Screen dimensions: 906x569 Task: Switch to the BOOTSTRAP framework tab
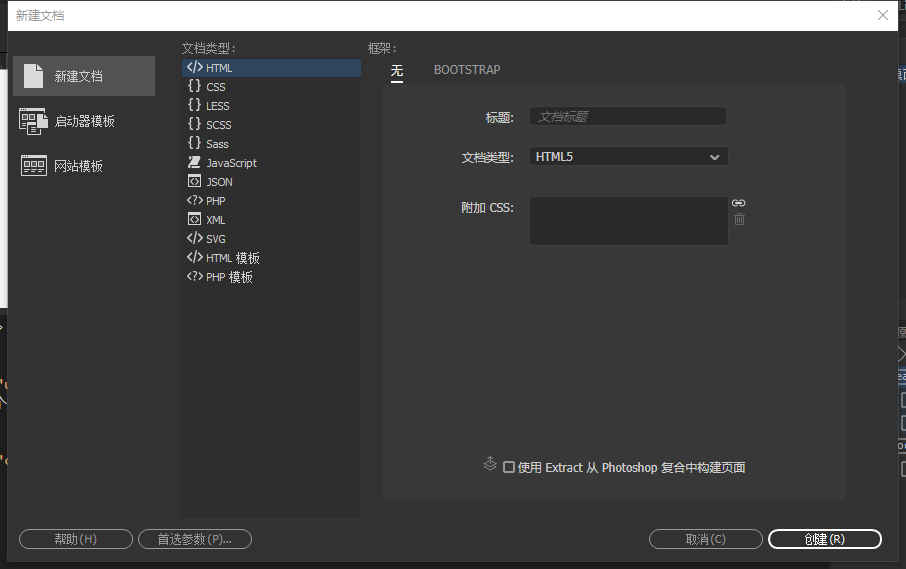click(x=467, y=70)
